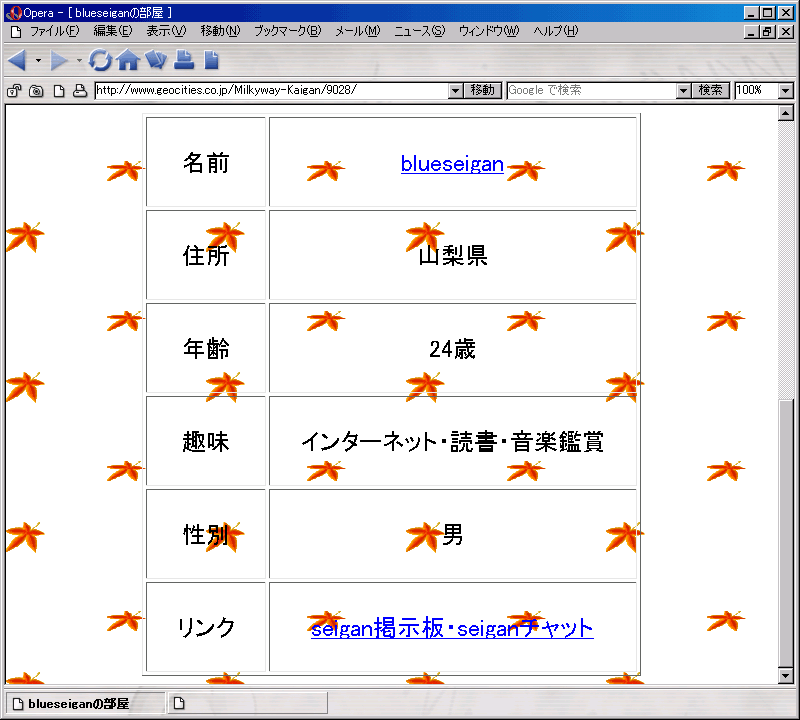
Task: Select the blank second page tab
Action: [x=247, y=704]
